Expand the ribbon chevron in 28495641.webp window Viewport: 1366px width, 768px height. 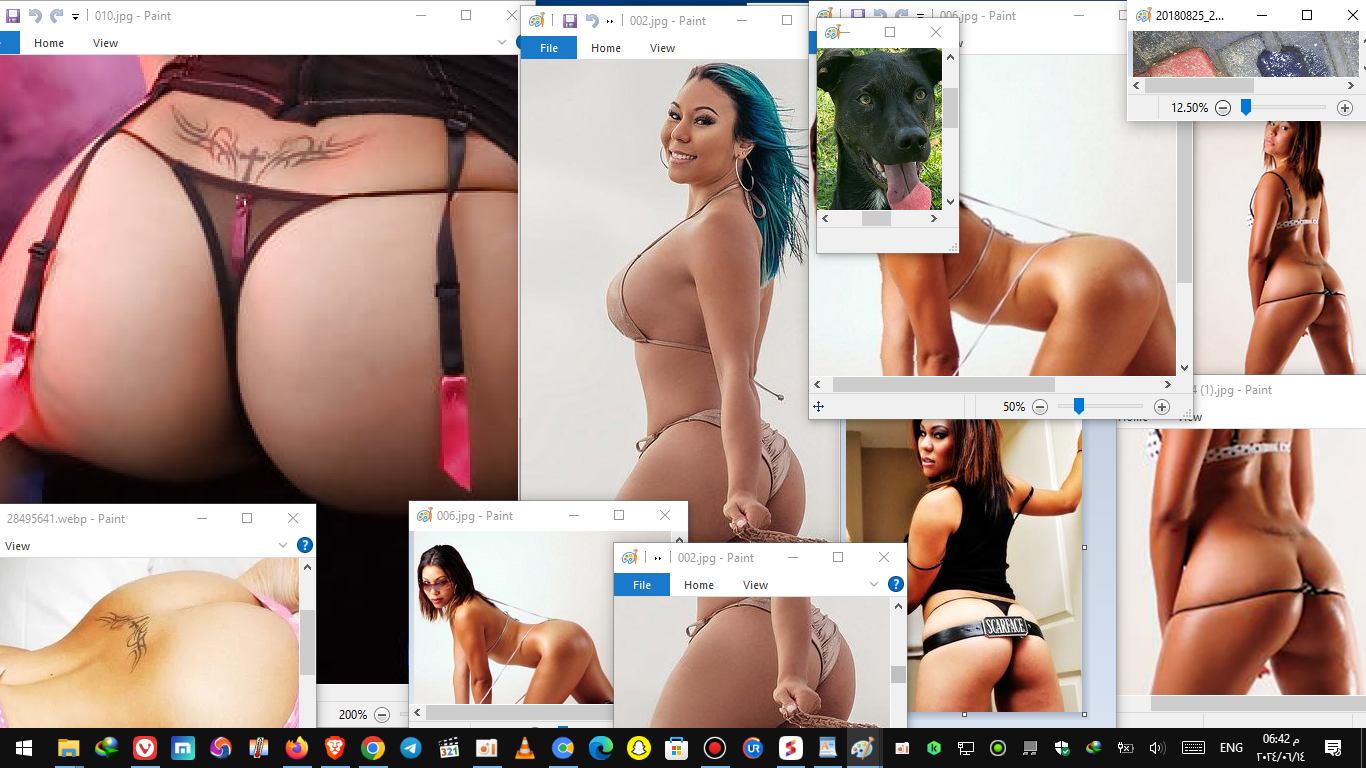tap(283, 545)
